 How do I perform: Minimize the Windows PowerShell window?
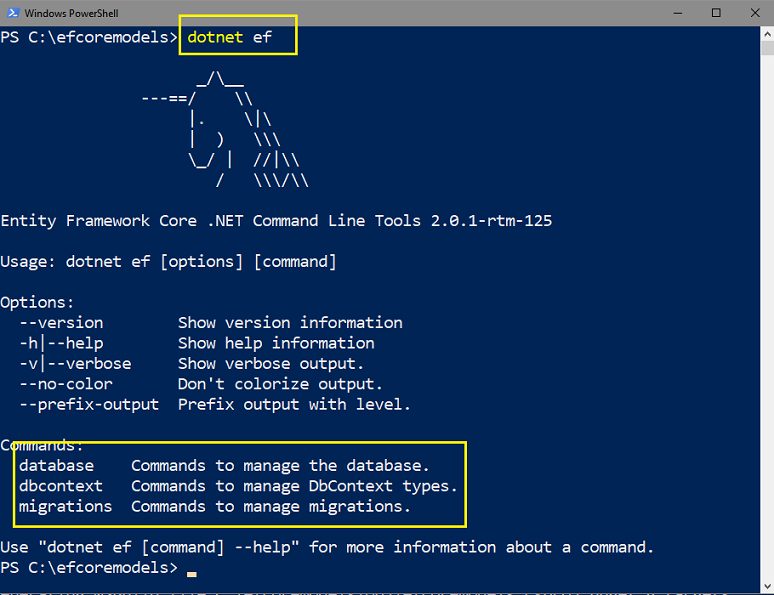tap(678, 13)
